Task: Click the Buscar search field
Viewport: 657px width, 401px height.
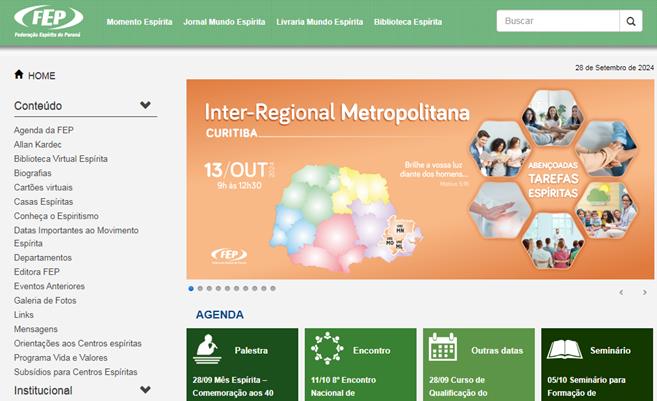Action: [558, 21]
